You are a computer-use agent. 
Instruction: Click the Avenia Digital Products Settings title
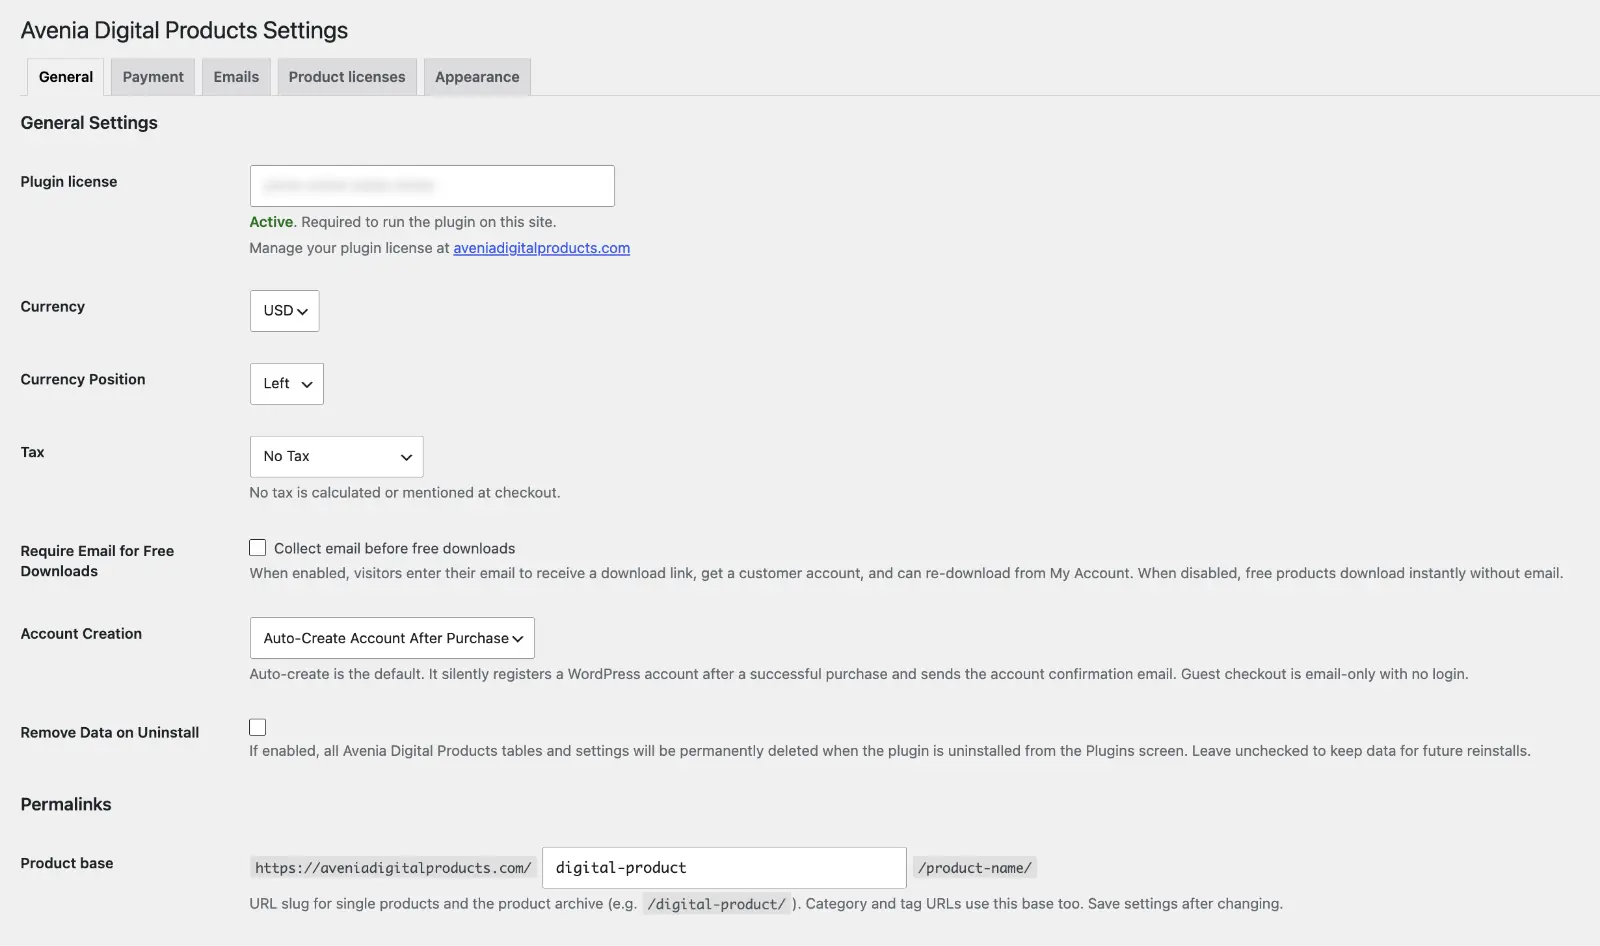184,30
